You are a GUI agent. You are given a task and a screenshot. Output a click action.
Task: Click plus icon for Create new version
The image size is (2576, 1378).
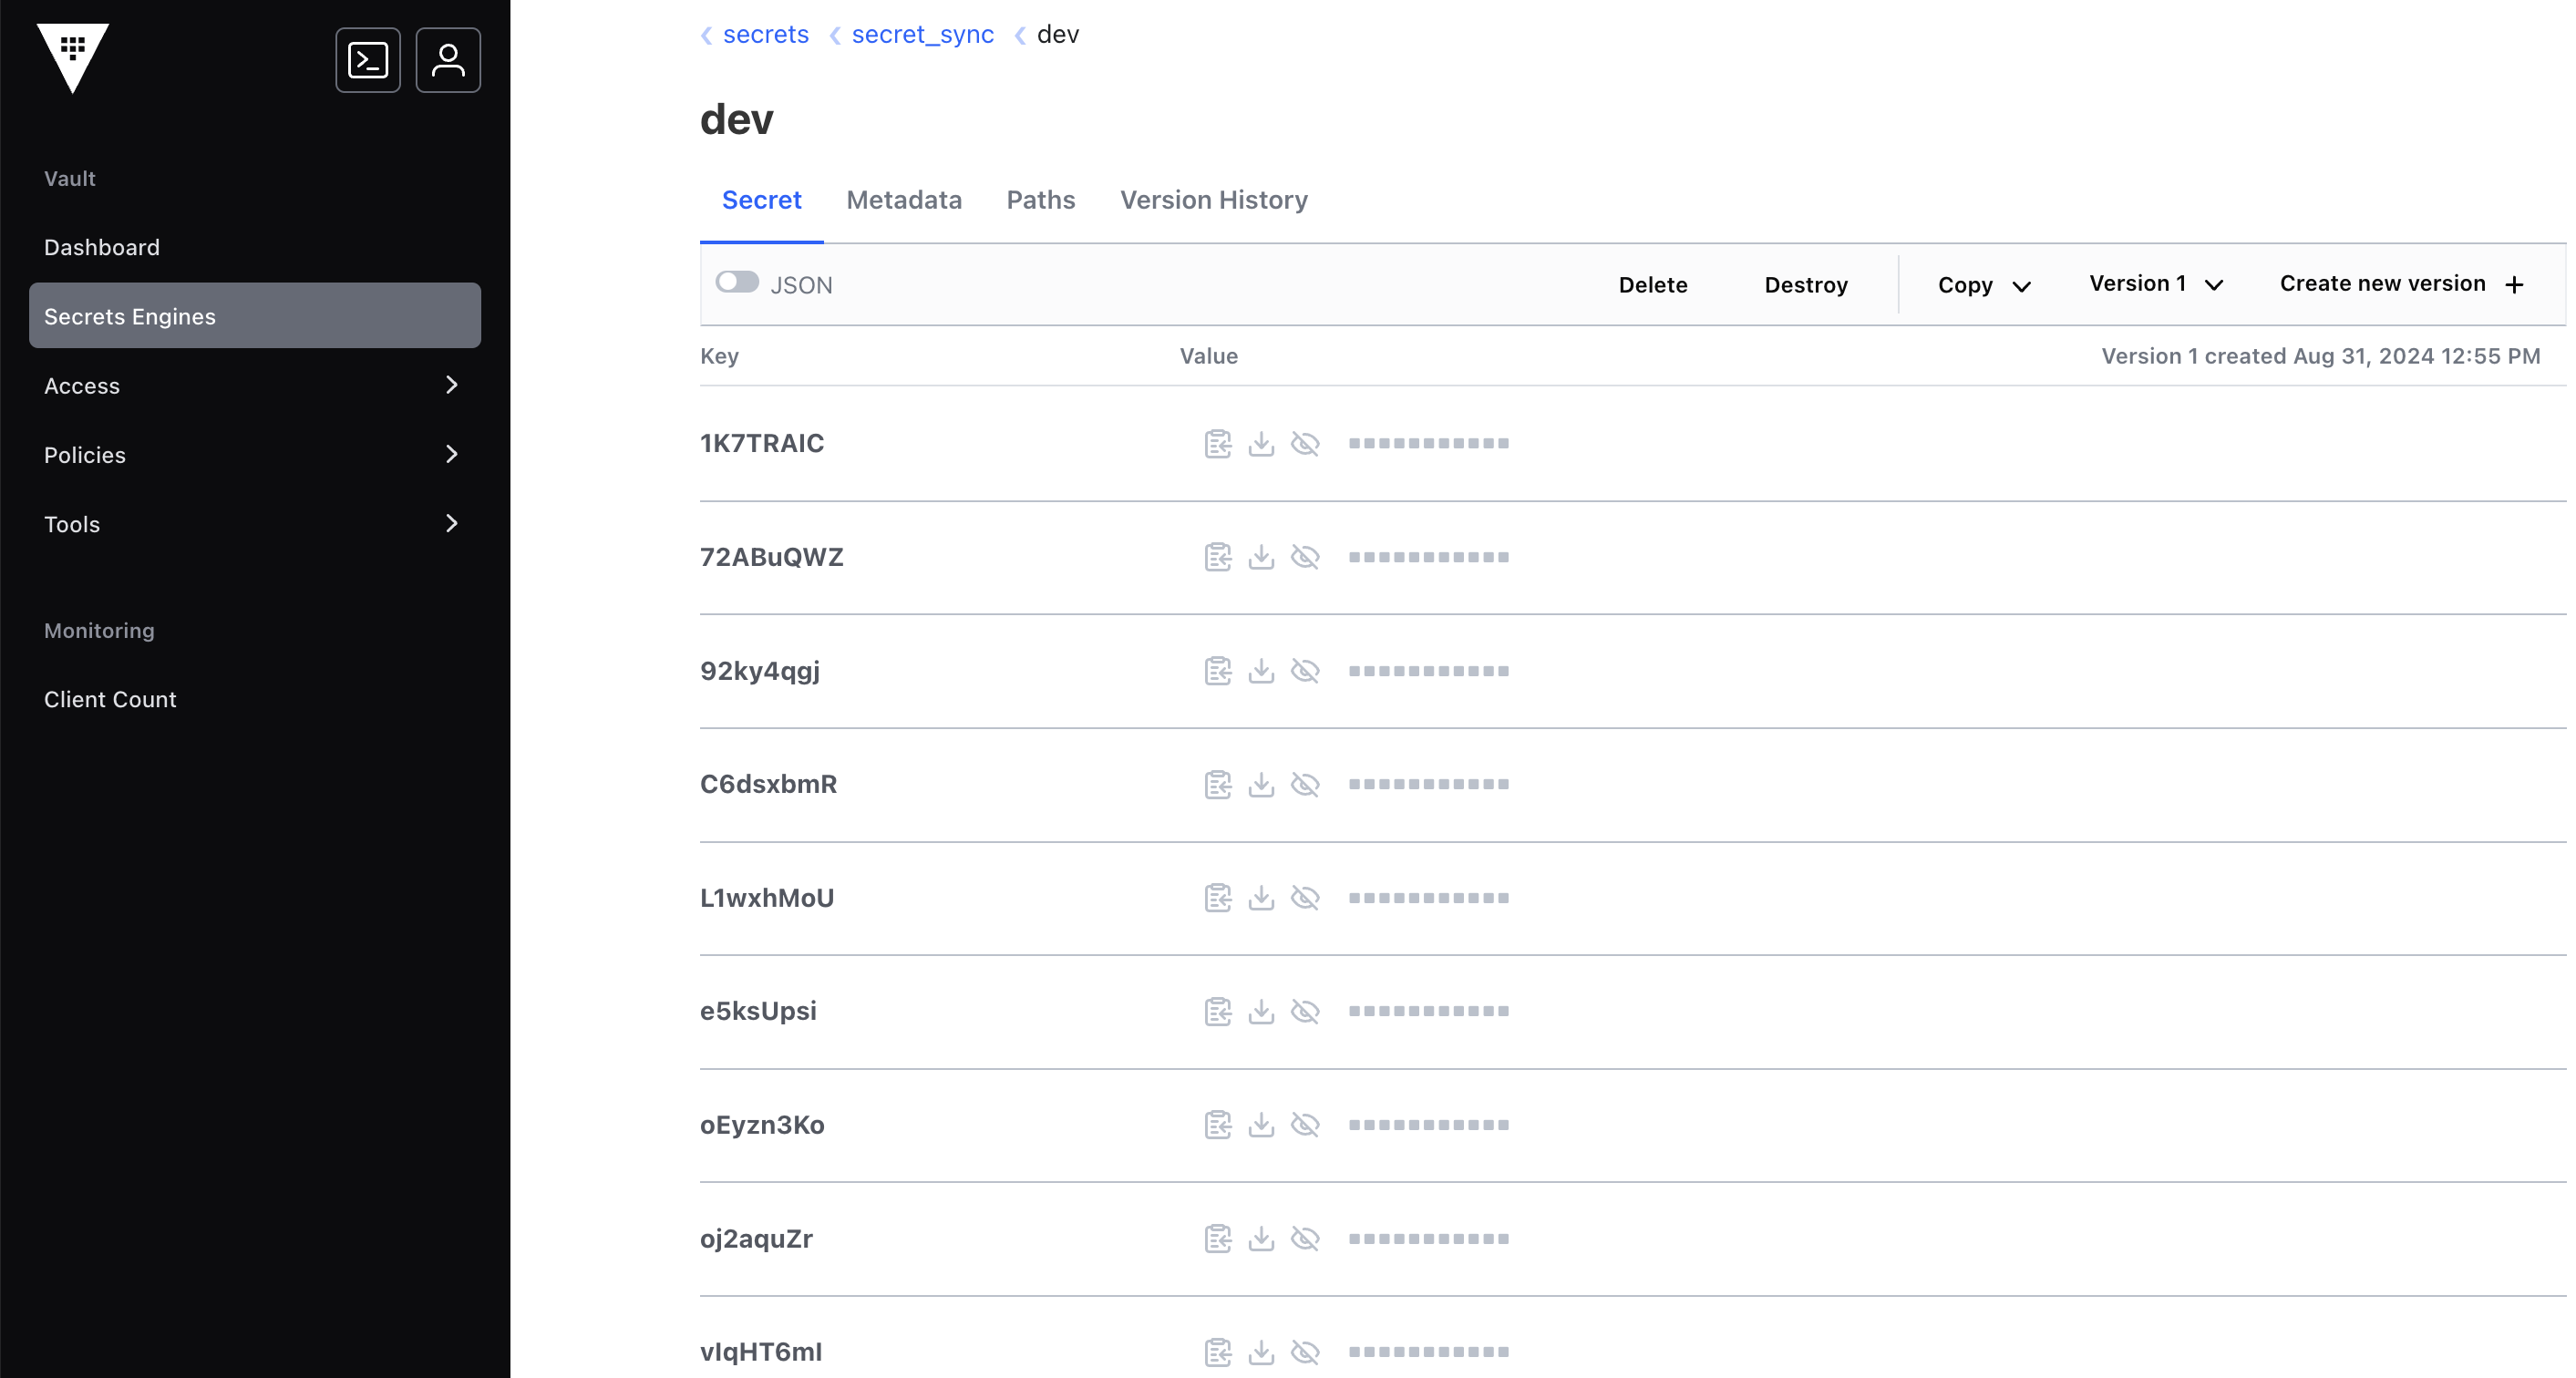pos(2514,285)
